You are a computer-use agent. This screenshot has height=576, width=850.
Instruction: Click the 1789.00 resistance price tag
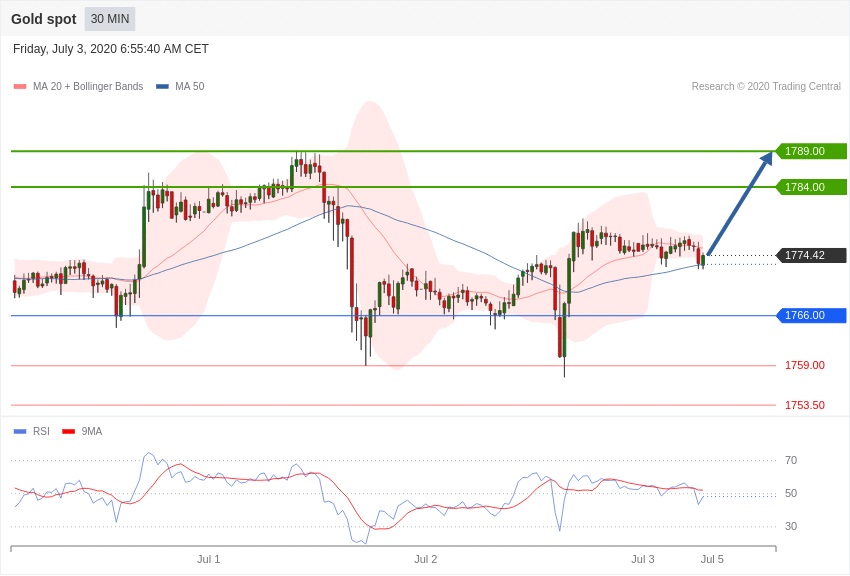coord(811,151)
